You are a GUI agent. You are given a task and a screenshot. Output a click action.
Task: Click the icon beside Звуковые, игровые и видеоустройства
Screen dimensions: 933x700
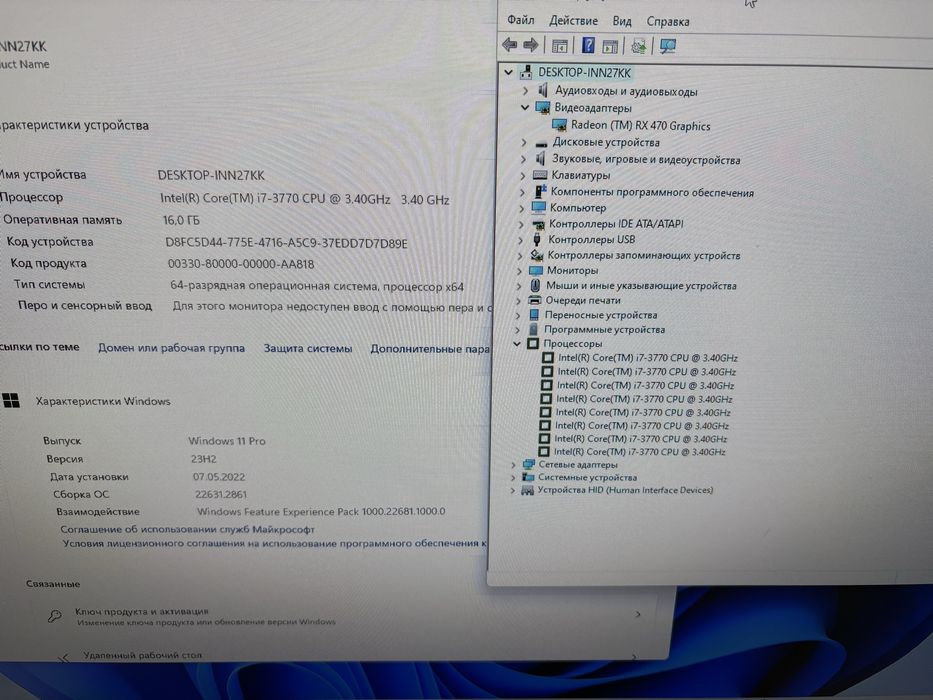pyautogui.click(x=540, y=159)
